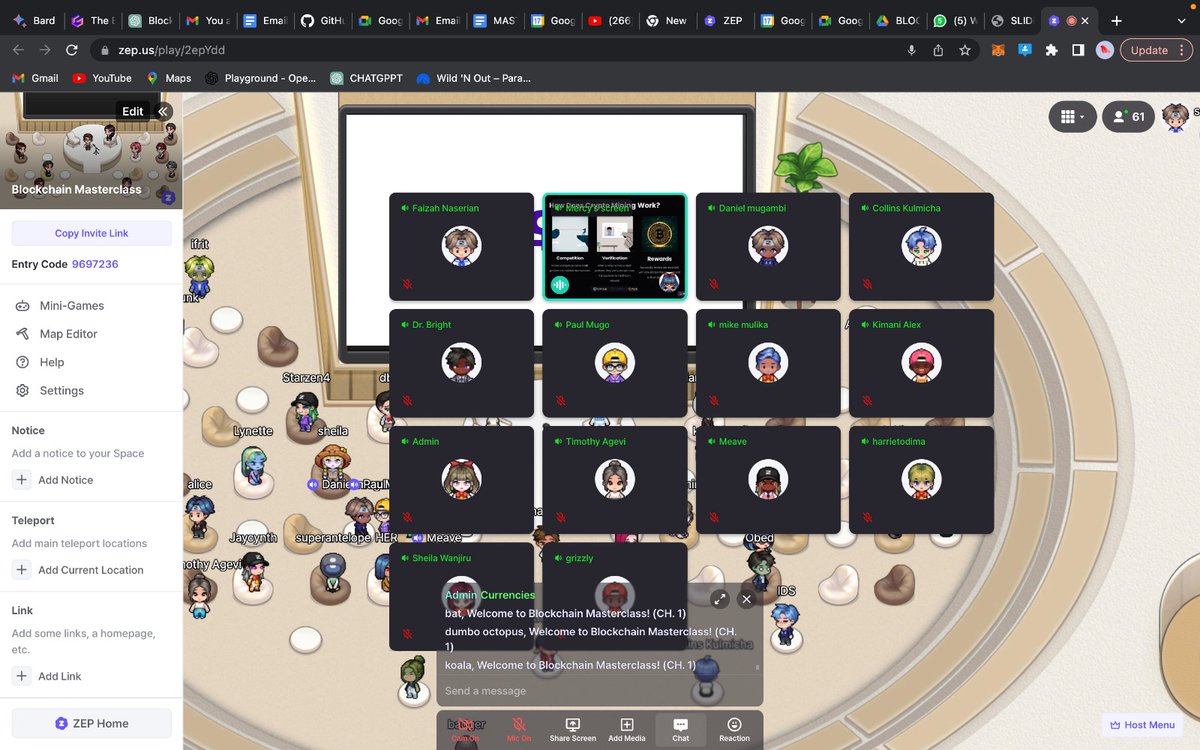Click Collins Kulmicha avatar tile
The height and width of the screenshot is (750, 1200).
(921, 245)
